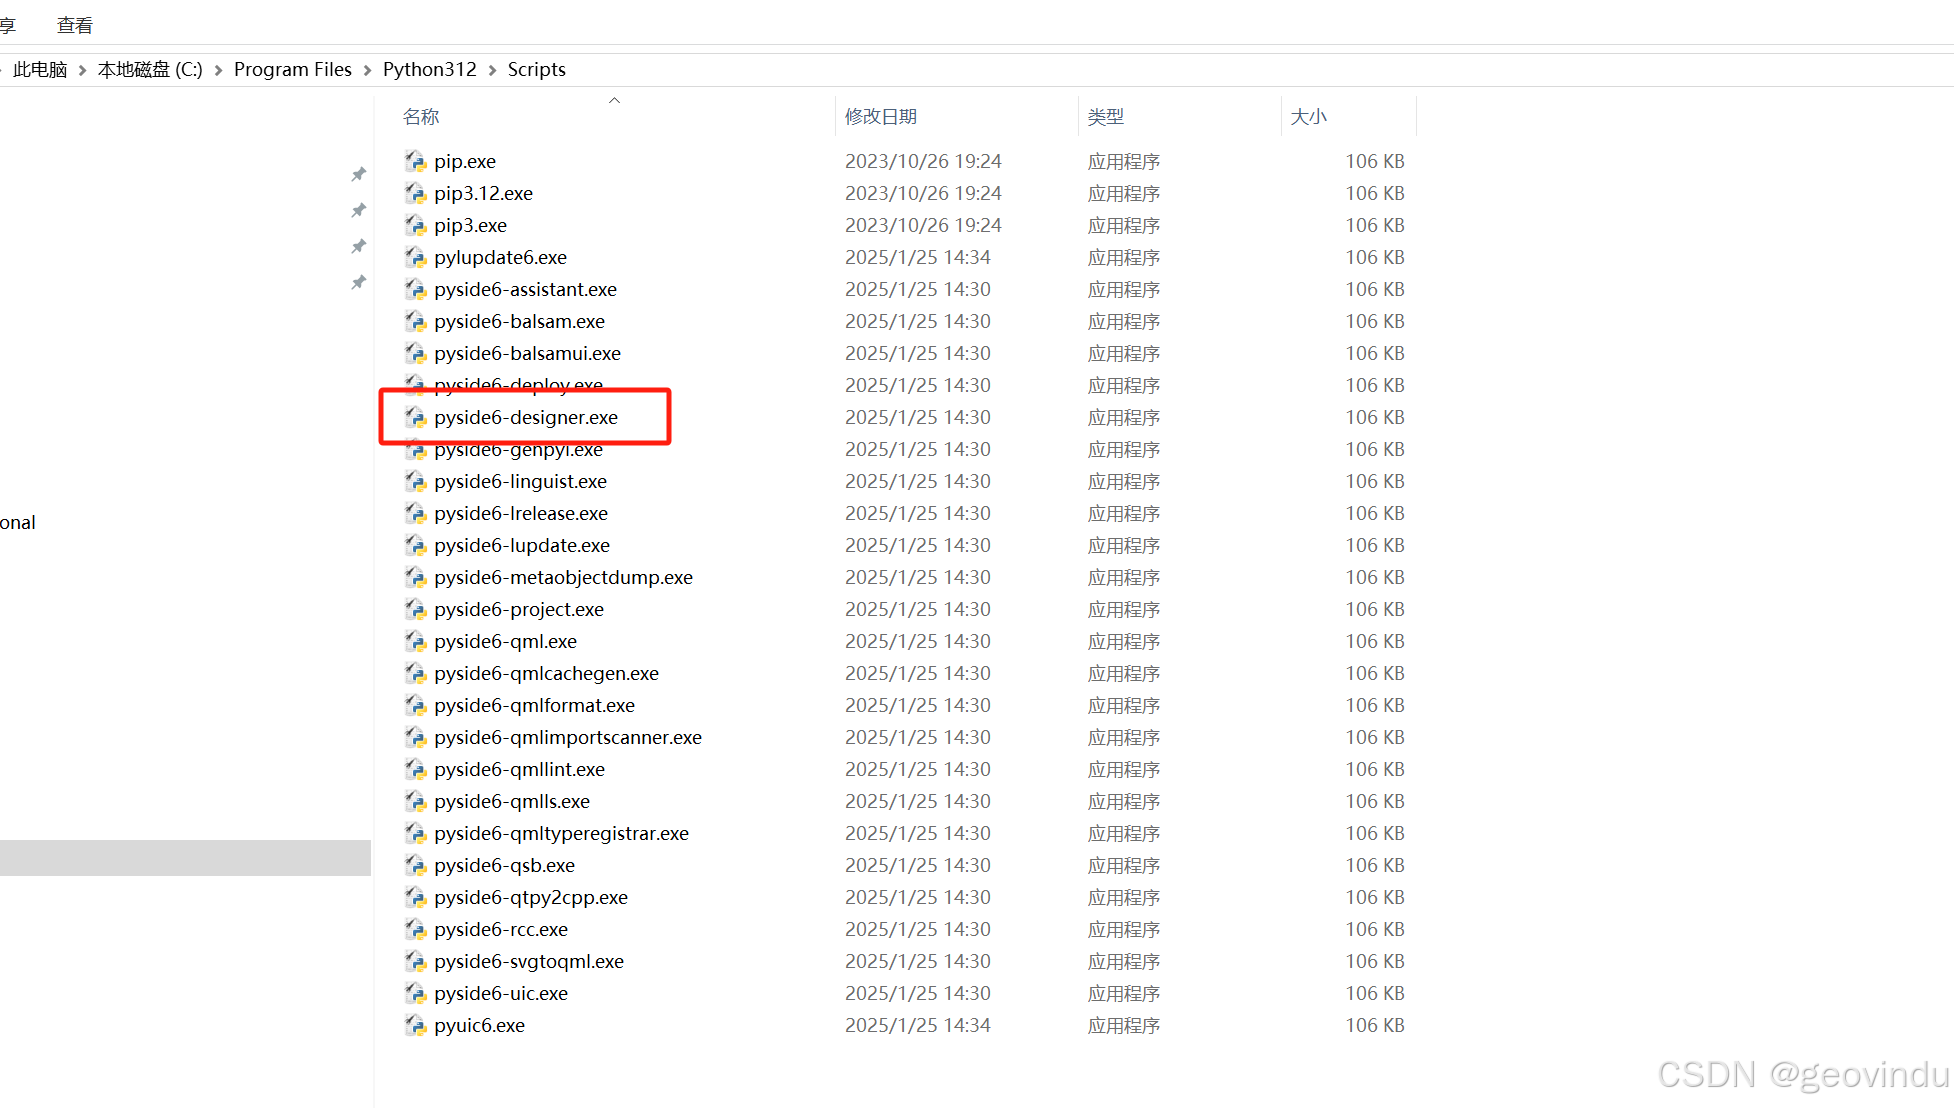Viewport: 1954px width, 1108px height.
Task: Click the pip3.exe file icon
Action: [415, 225]
